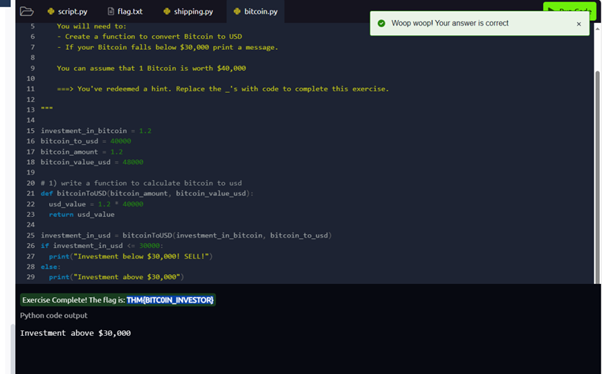Screen dimensions: 602x374
Task: Click the if investment_in_usd condition line
Action: (102, 245)
